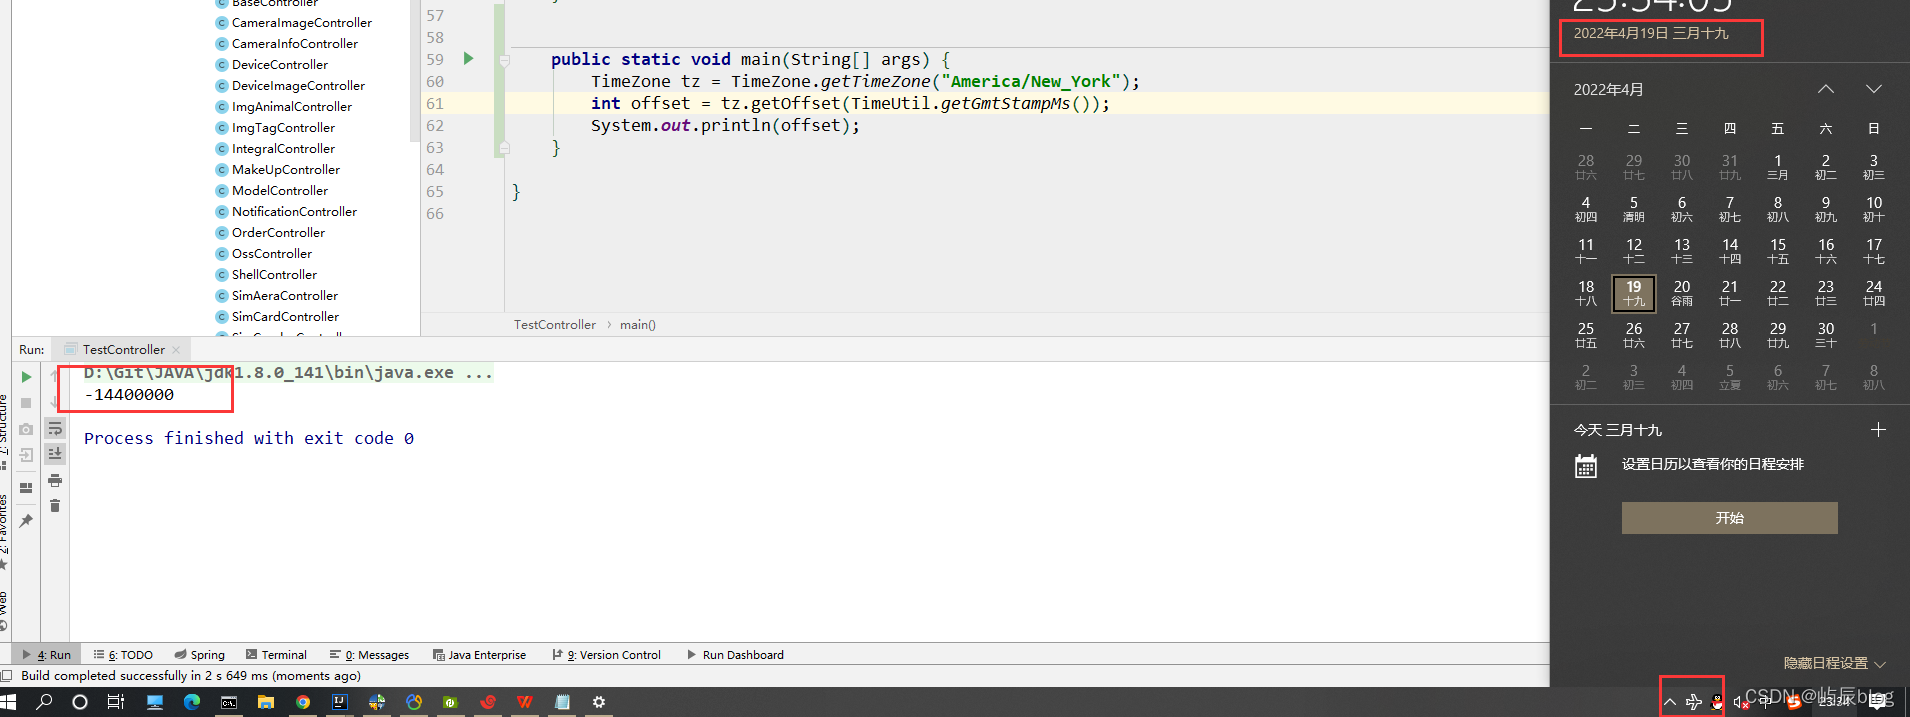This screenshot has height=717, width=1910.
Task: Open the 9: Version Control tool window
Action: [606, 655]
